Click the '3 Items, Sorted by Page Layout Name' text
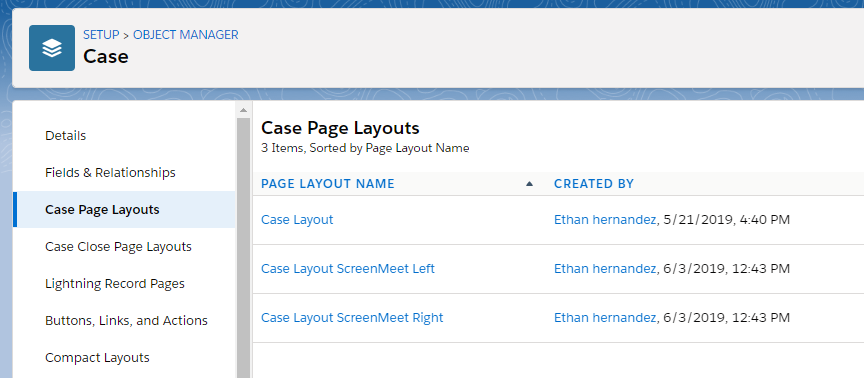The height and width of the screenshot is (378, 864). [x=365, y=148]
